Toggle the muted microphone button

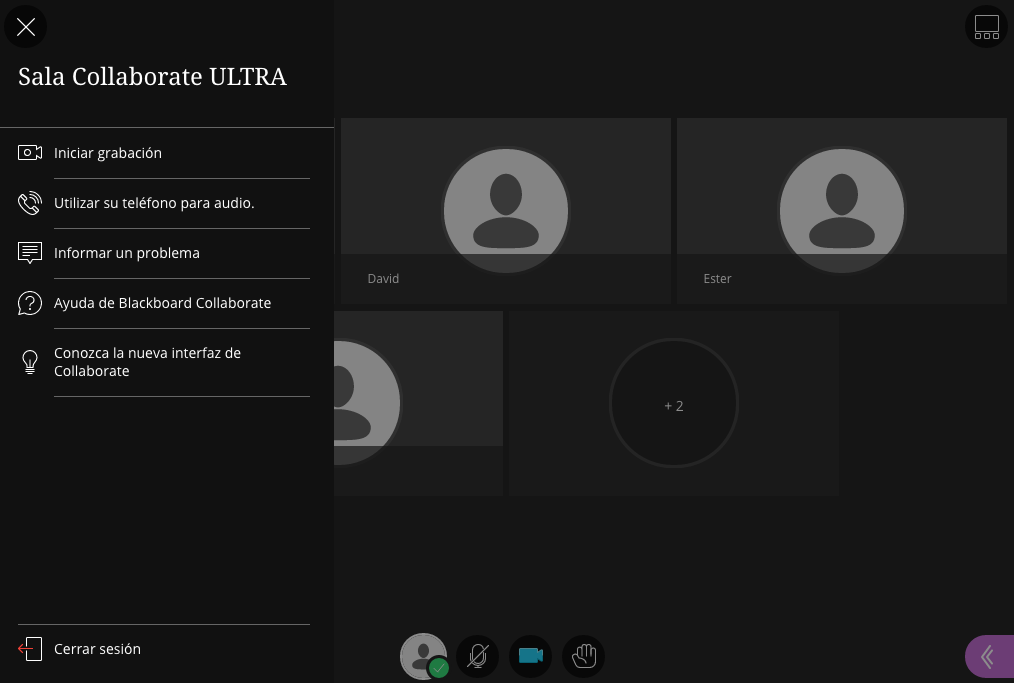click(x=477, y=656)
